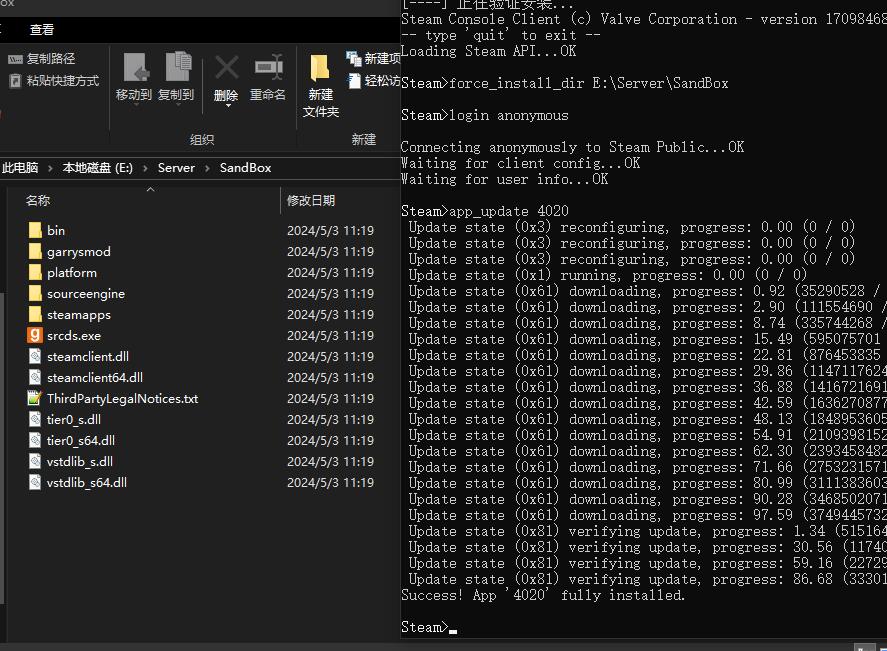Switch to the 查看 (View) ribbon tab
Image resolution: width=887 pixels, height=651 pixels.
(x=42, y=29)
